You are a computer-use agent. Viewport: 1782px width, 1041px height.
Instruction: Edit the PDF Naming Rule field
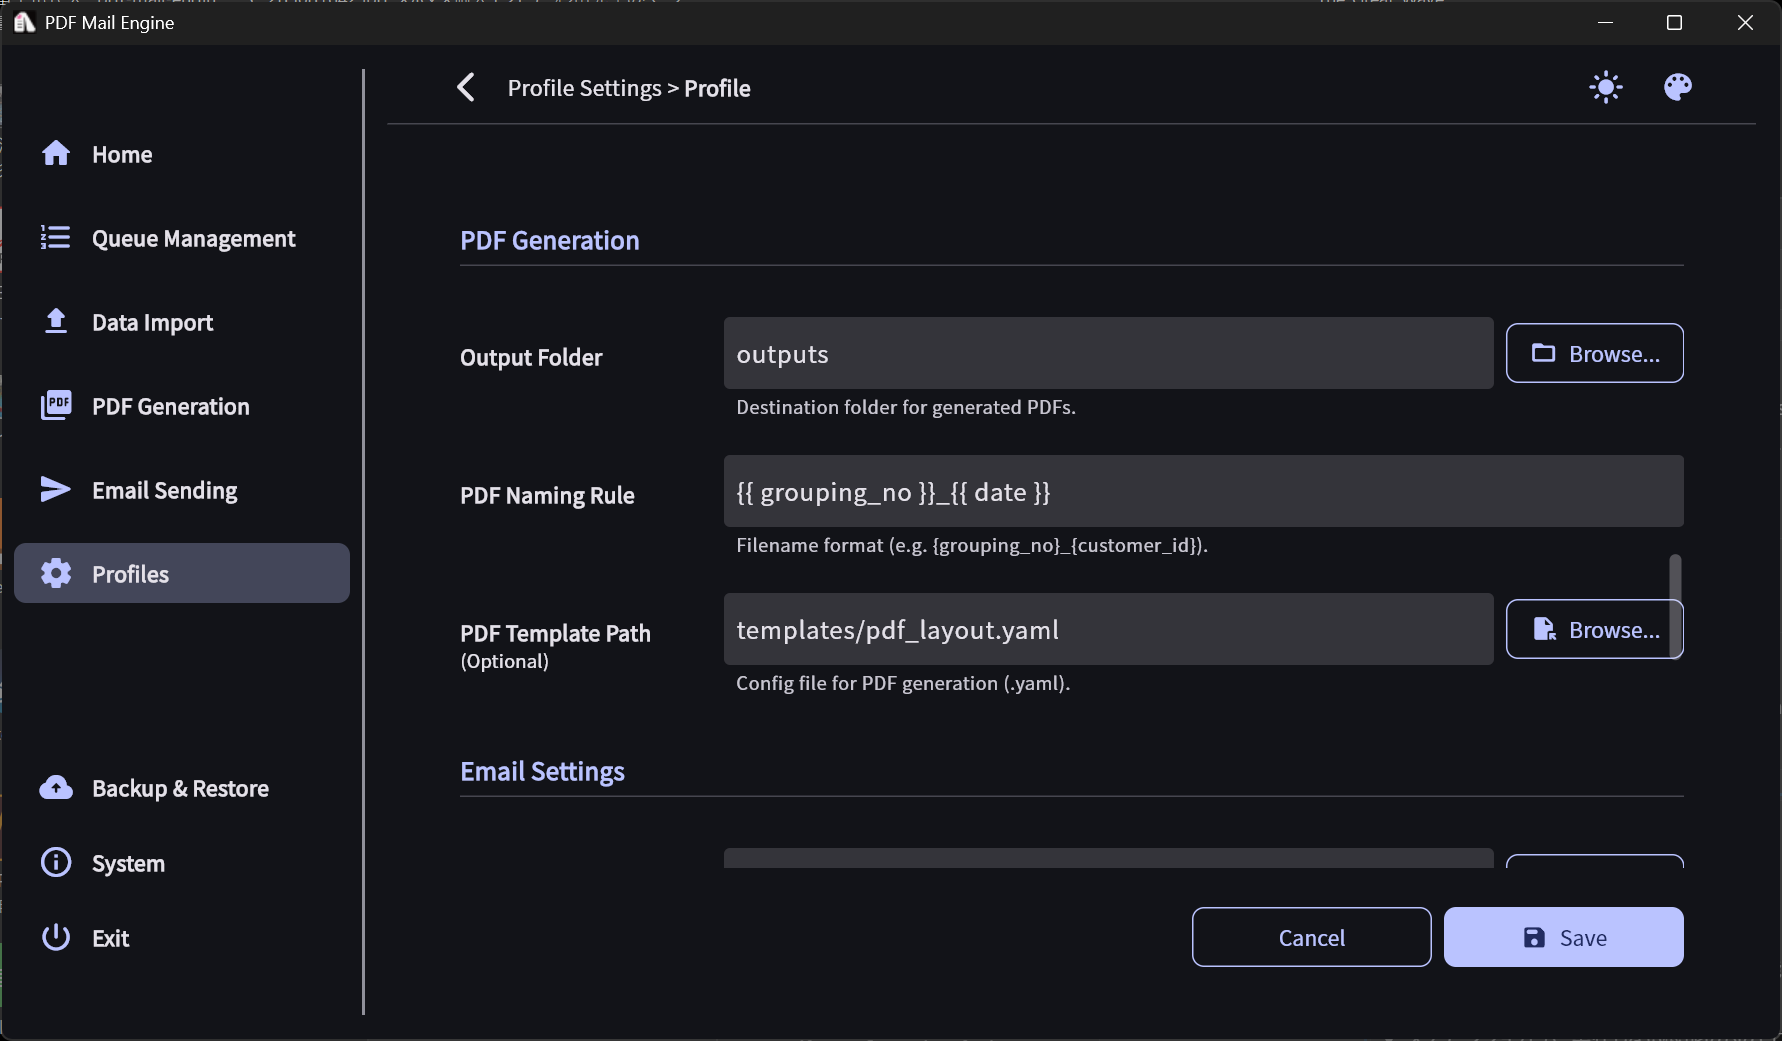click(x=1203, y=491)
